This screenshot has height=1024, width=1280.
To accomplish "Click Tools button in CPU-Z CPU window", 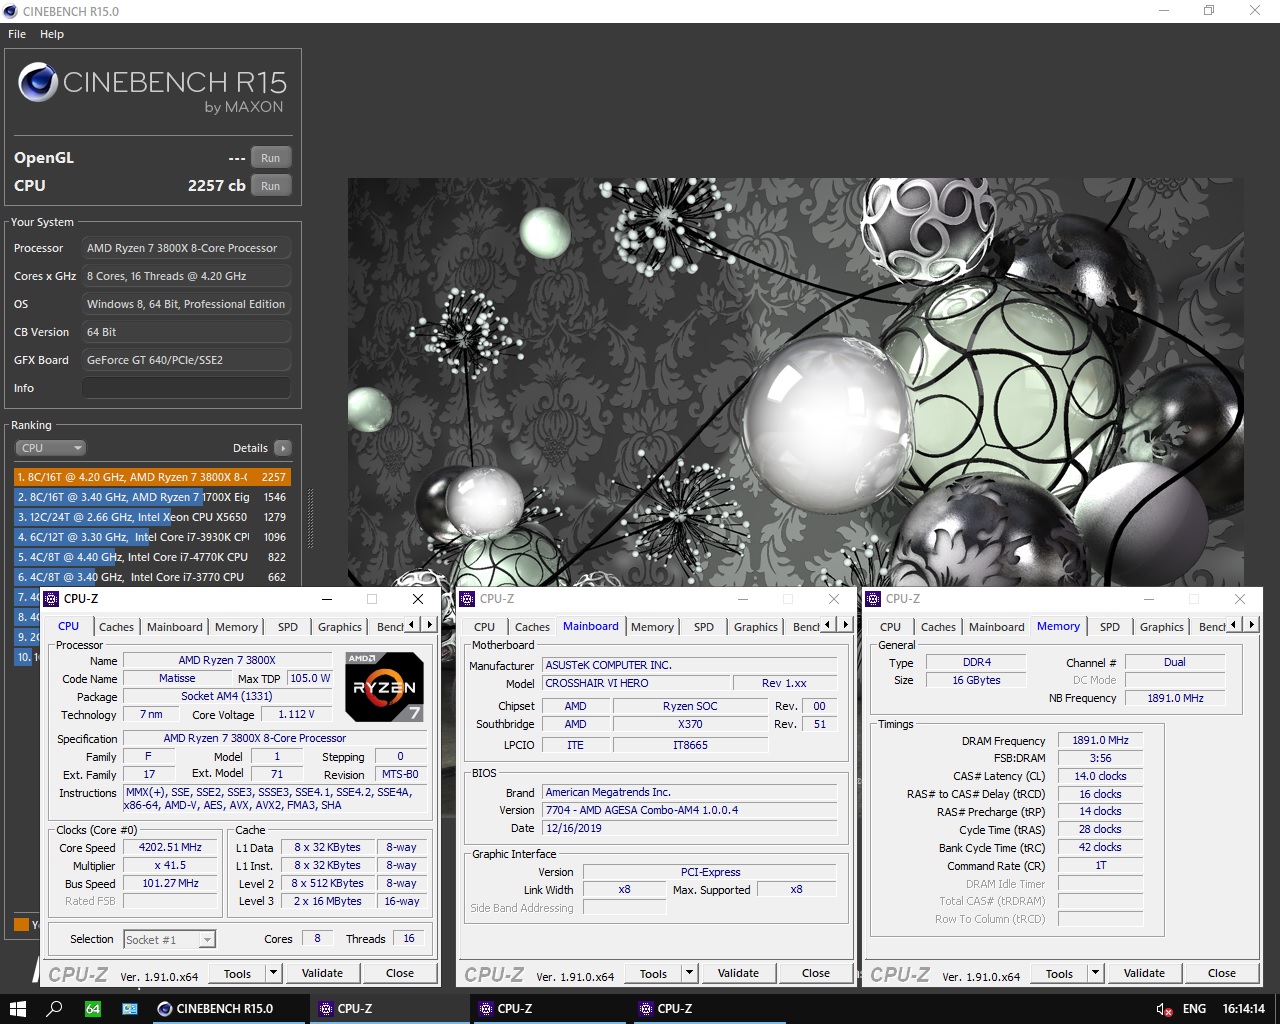I will [x=237, y=973].
